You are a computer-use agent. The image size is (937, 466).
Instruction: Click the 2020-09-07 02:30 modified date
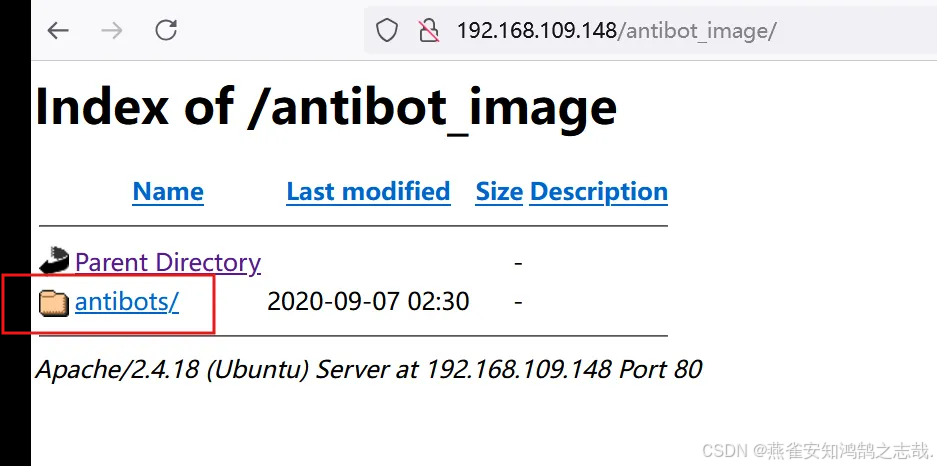point(368,302)
